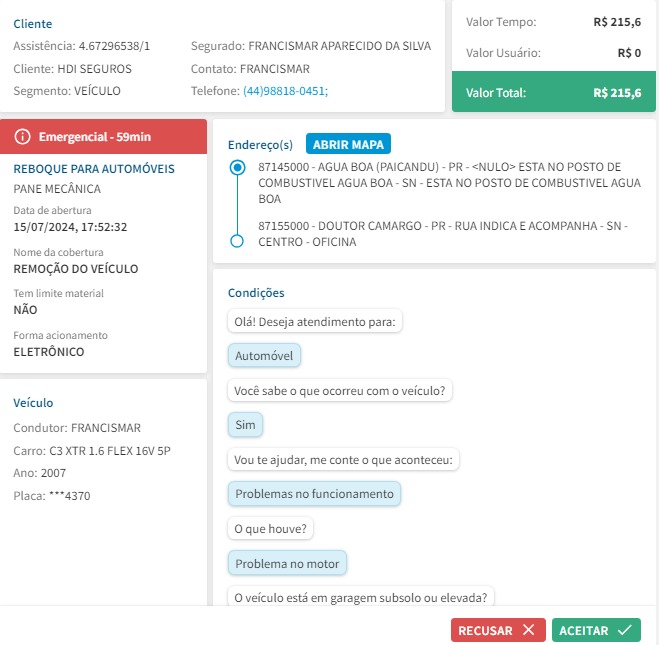Select the Problema no motor chip
Viewport: 659px width, 645px height.
(287, 563)
